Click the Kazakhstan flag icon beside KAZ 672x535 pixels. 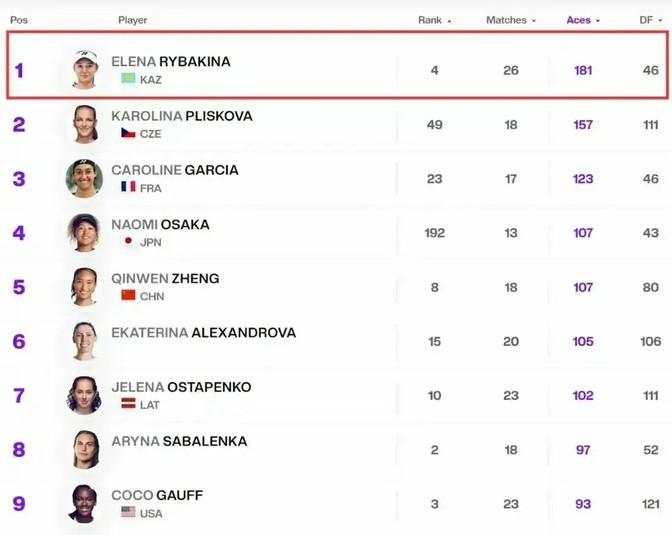(x=128, y=79)
